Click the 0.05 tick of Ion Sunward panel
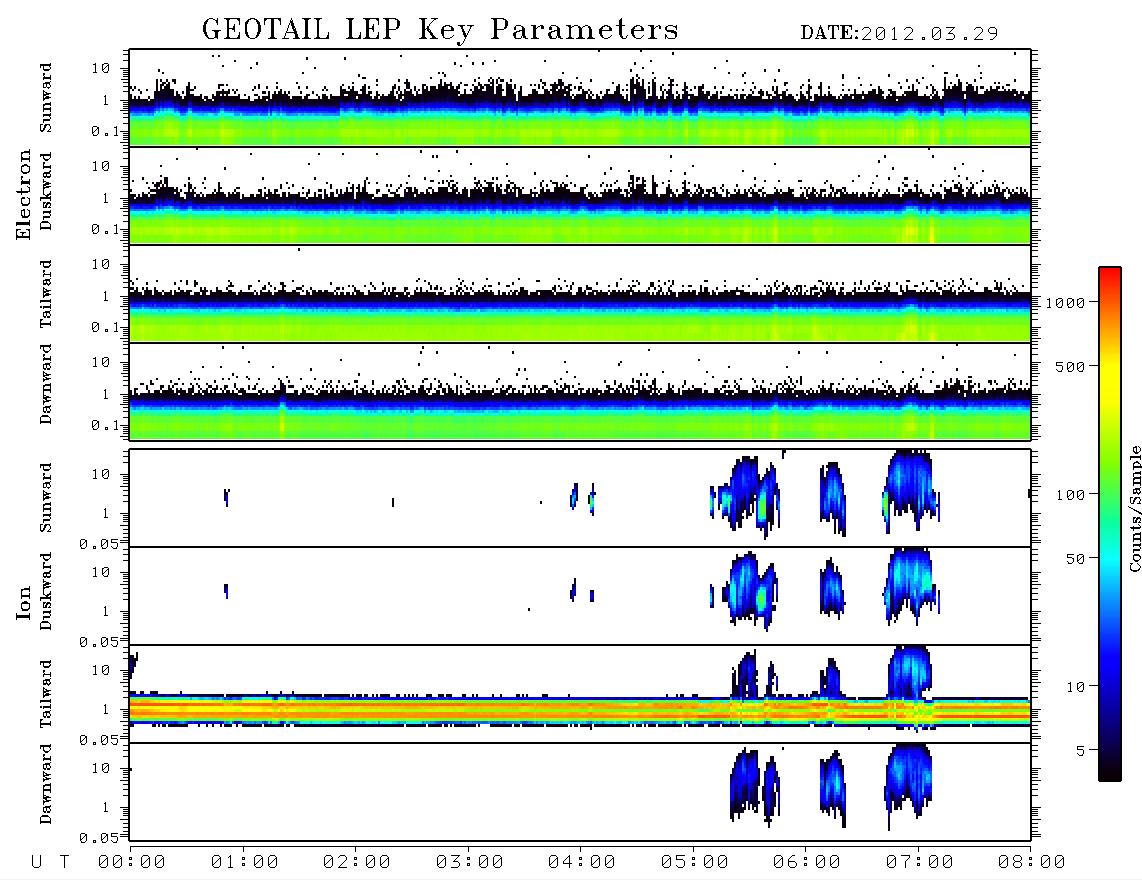1142x880 pixels. [x=98, y=543]
